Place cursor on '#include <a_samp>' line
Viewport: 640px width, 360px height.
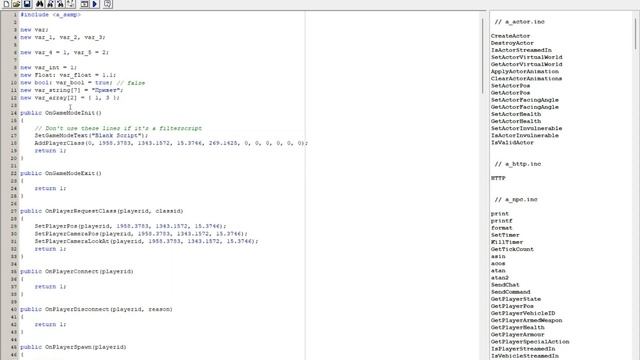click(51, 15)
